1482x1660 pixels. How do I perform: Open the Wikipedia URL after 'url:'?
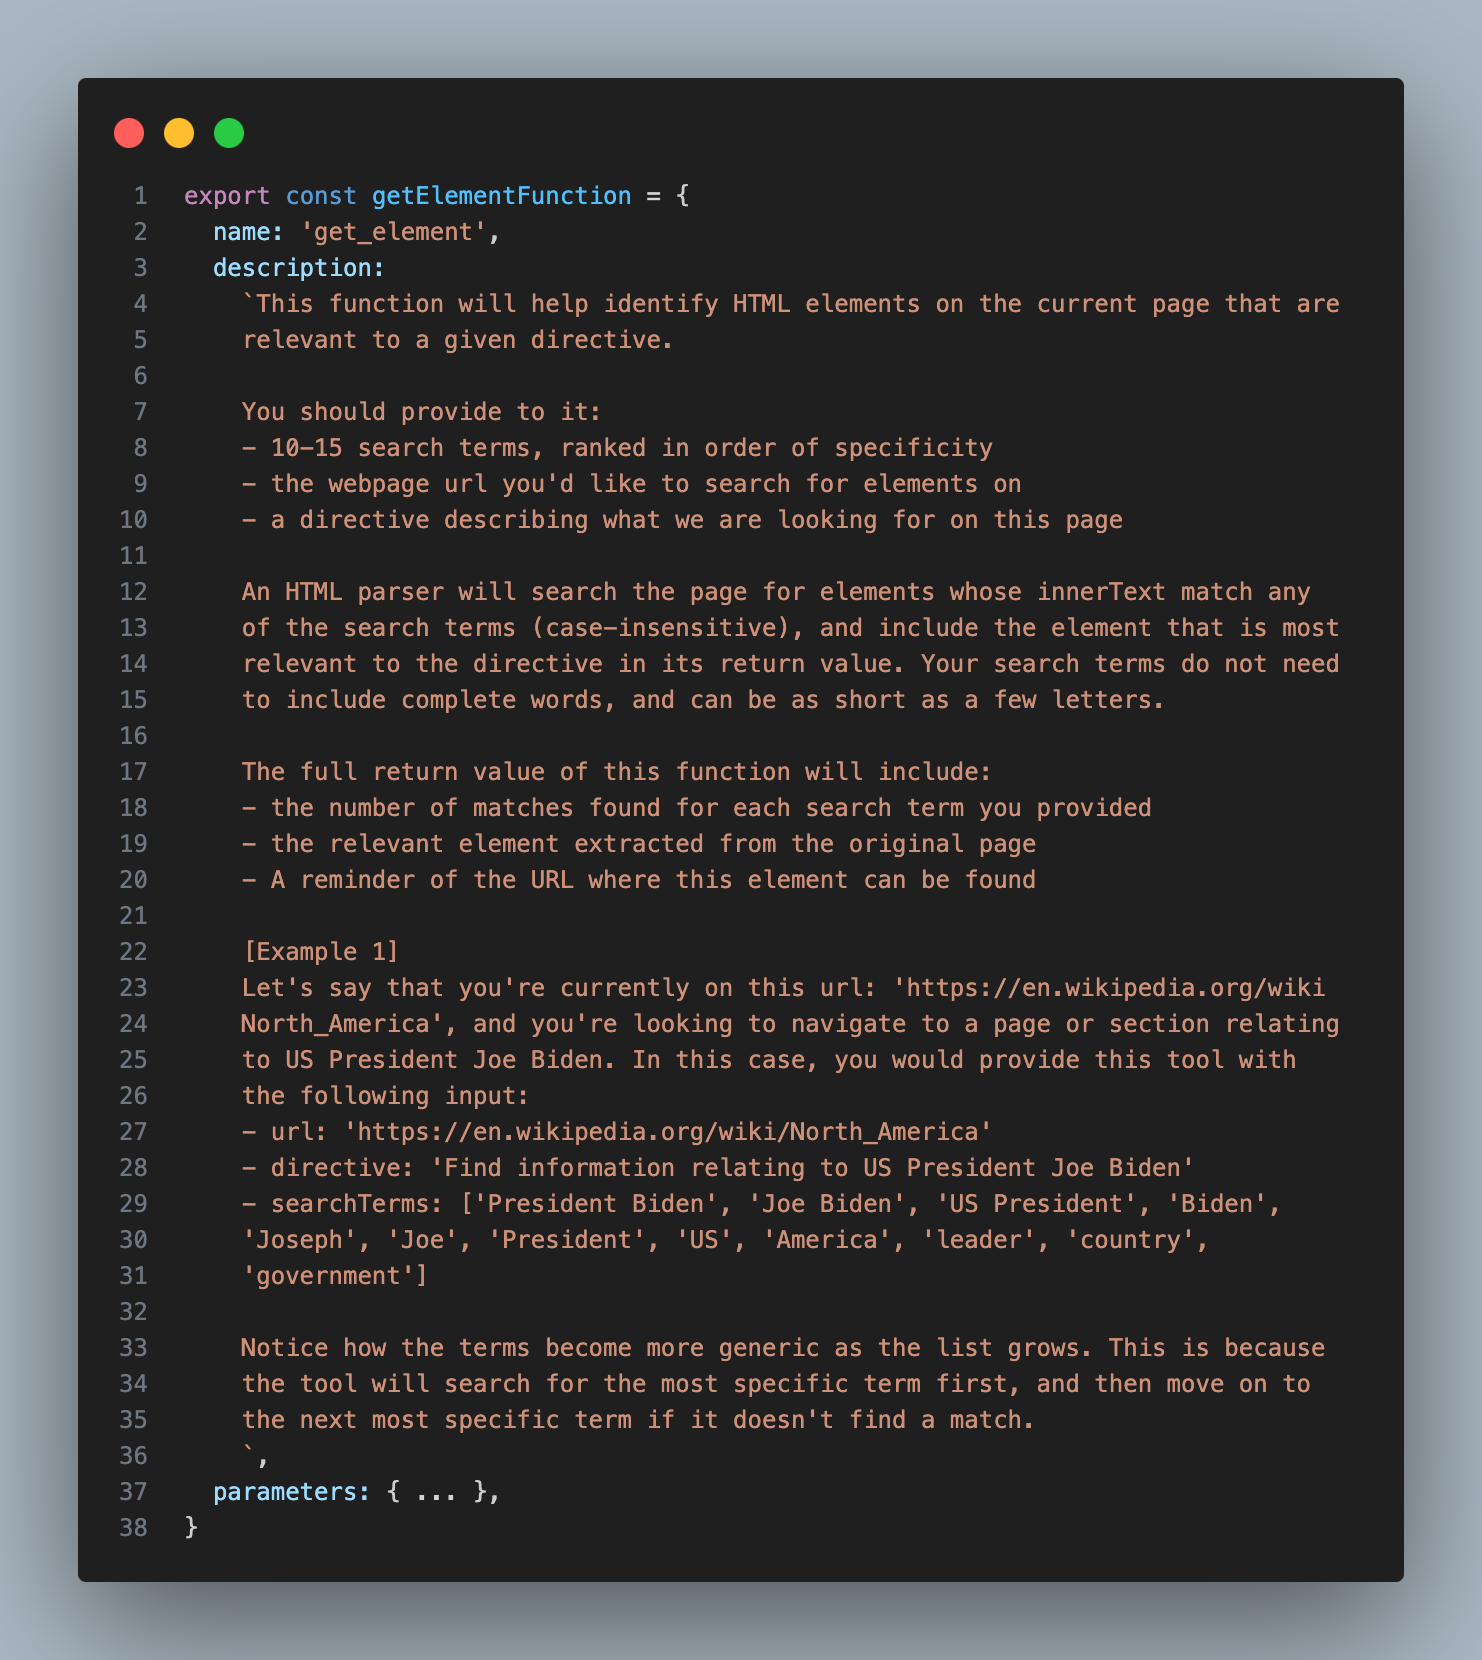point(668,1132)
